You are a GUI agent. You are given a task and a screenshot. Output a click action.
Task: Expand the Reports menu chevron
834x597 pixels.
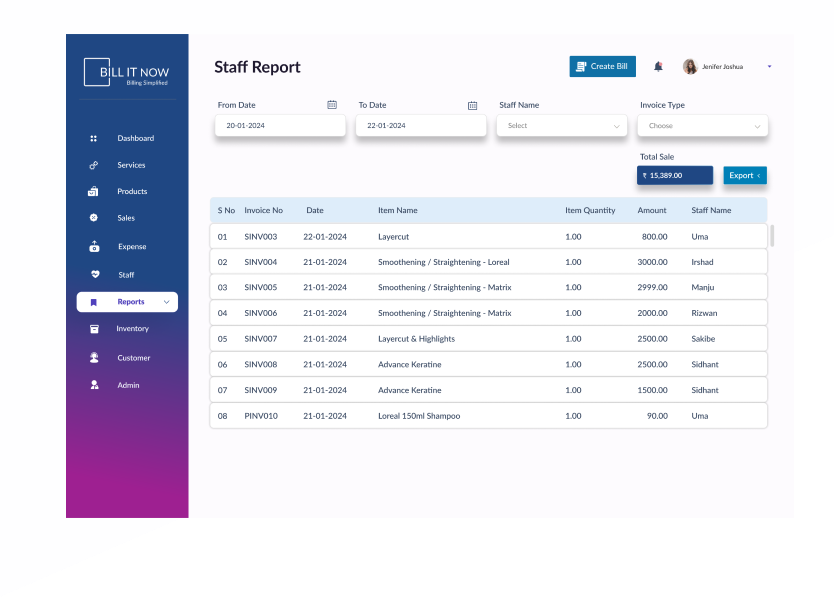point(166,302)
